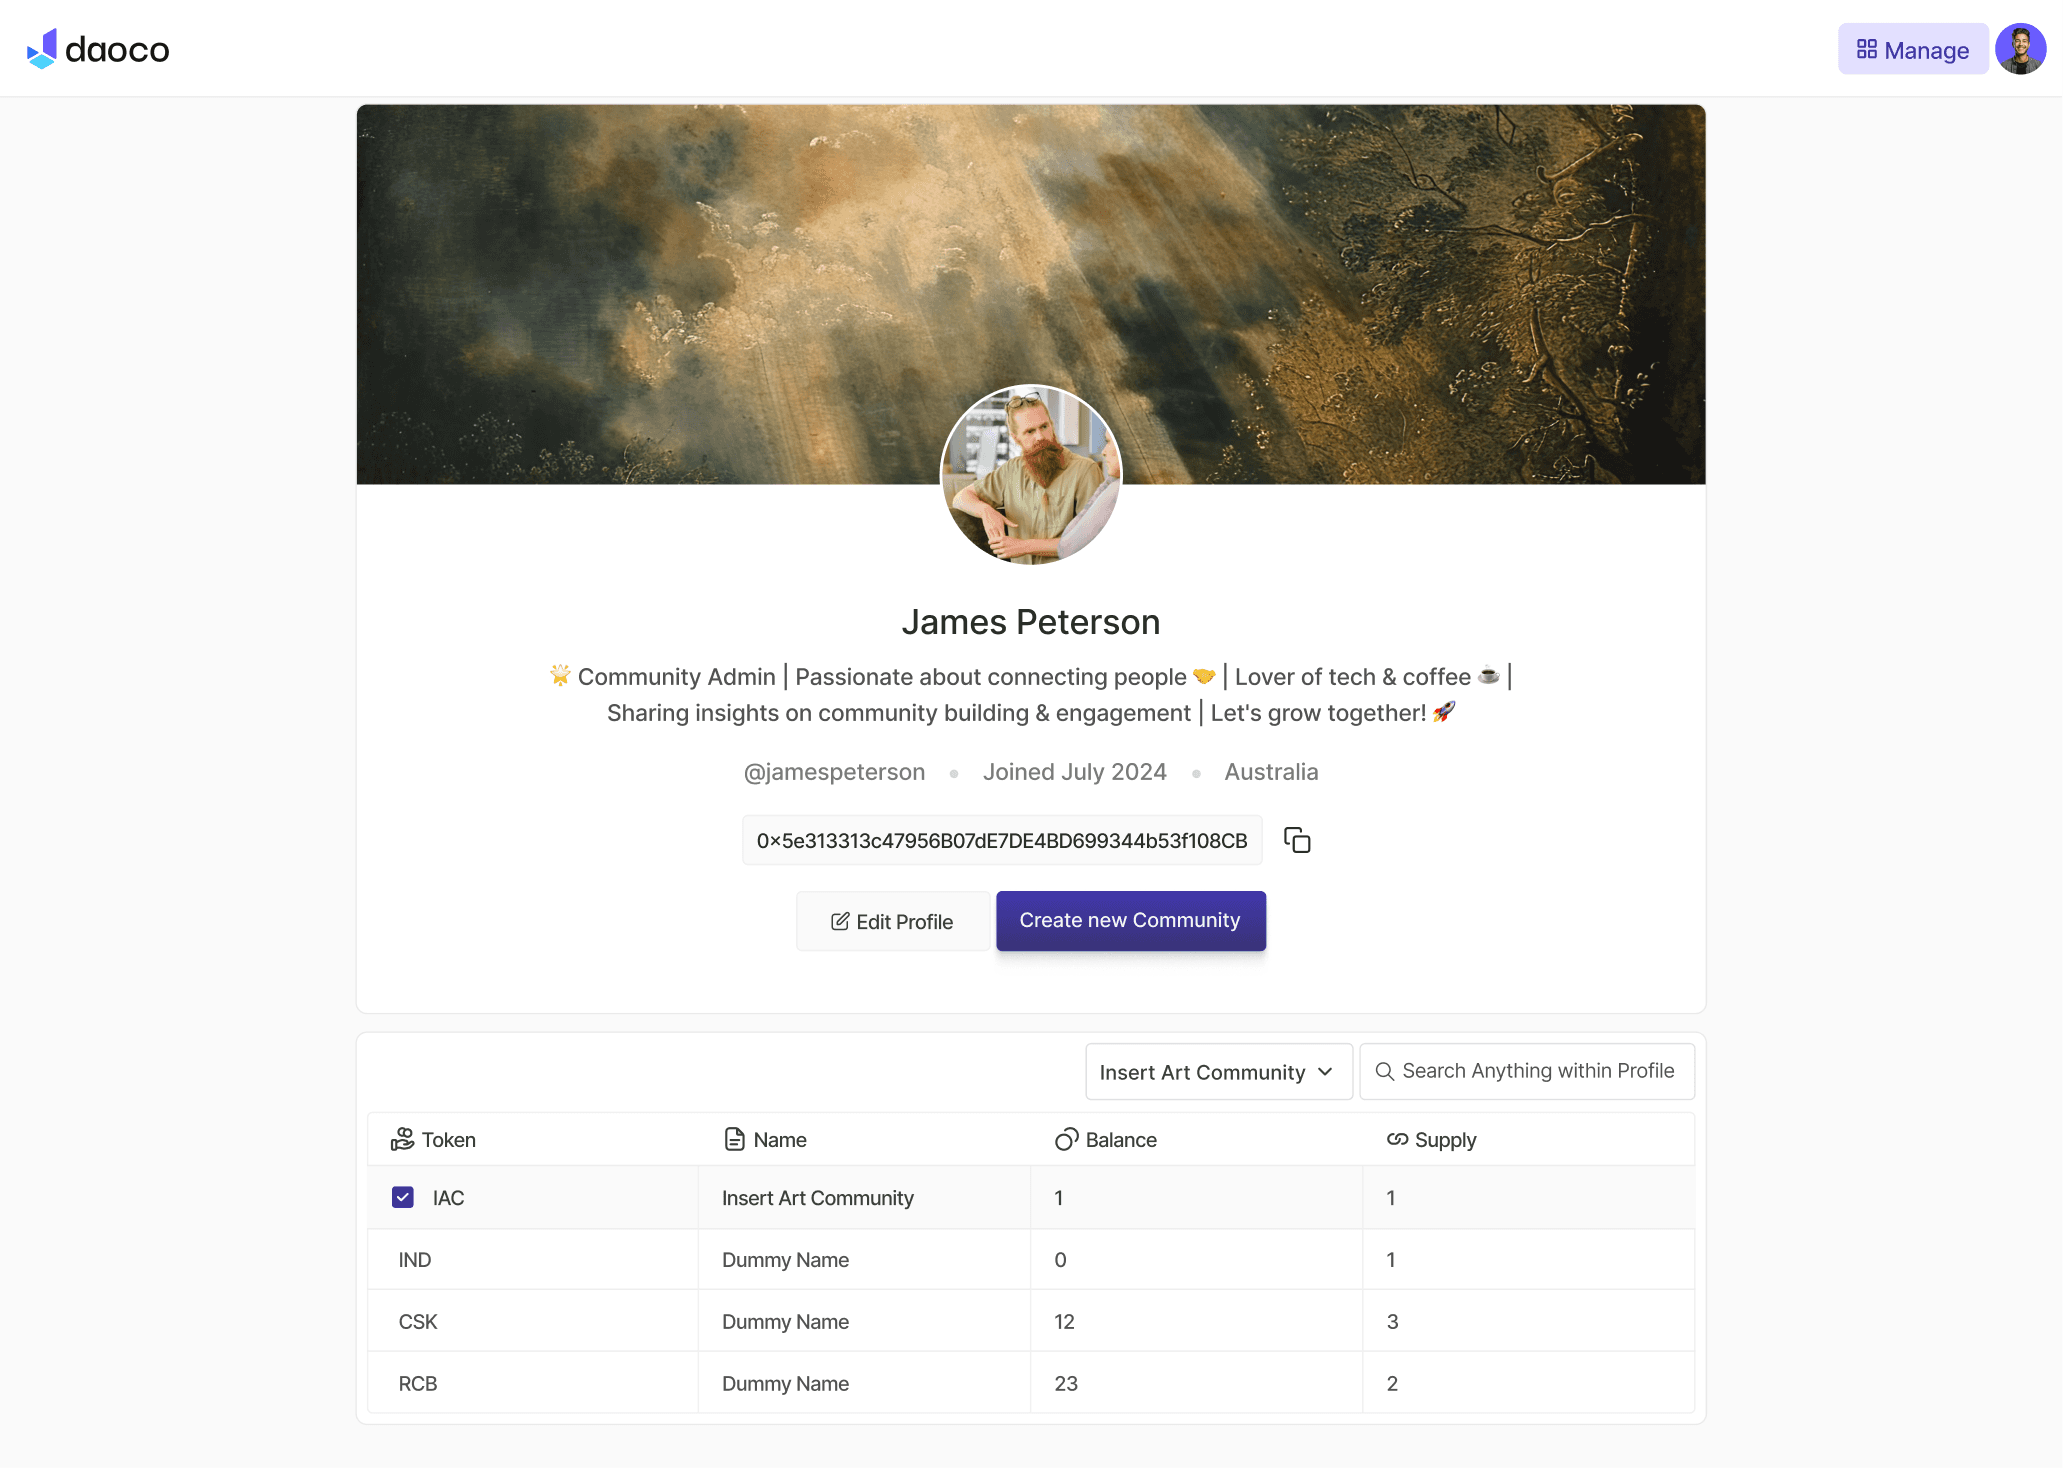Click the user avatar in top bar

tap(2020, 49)
